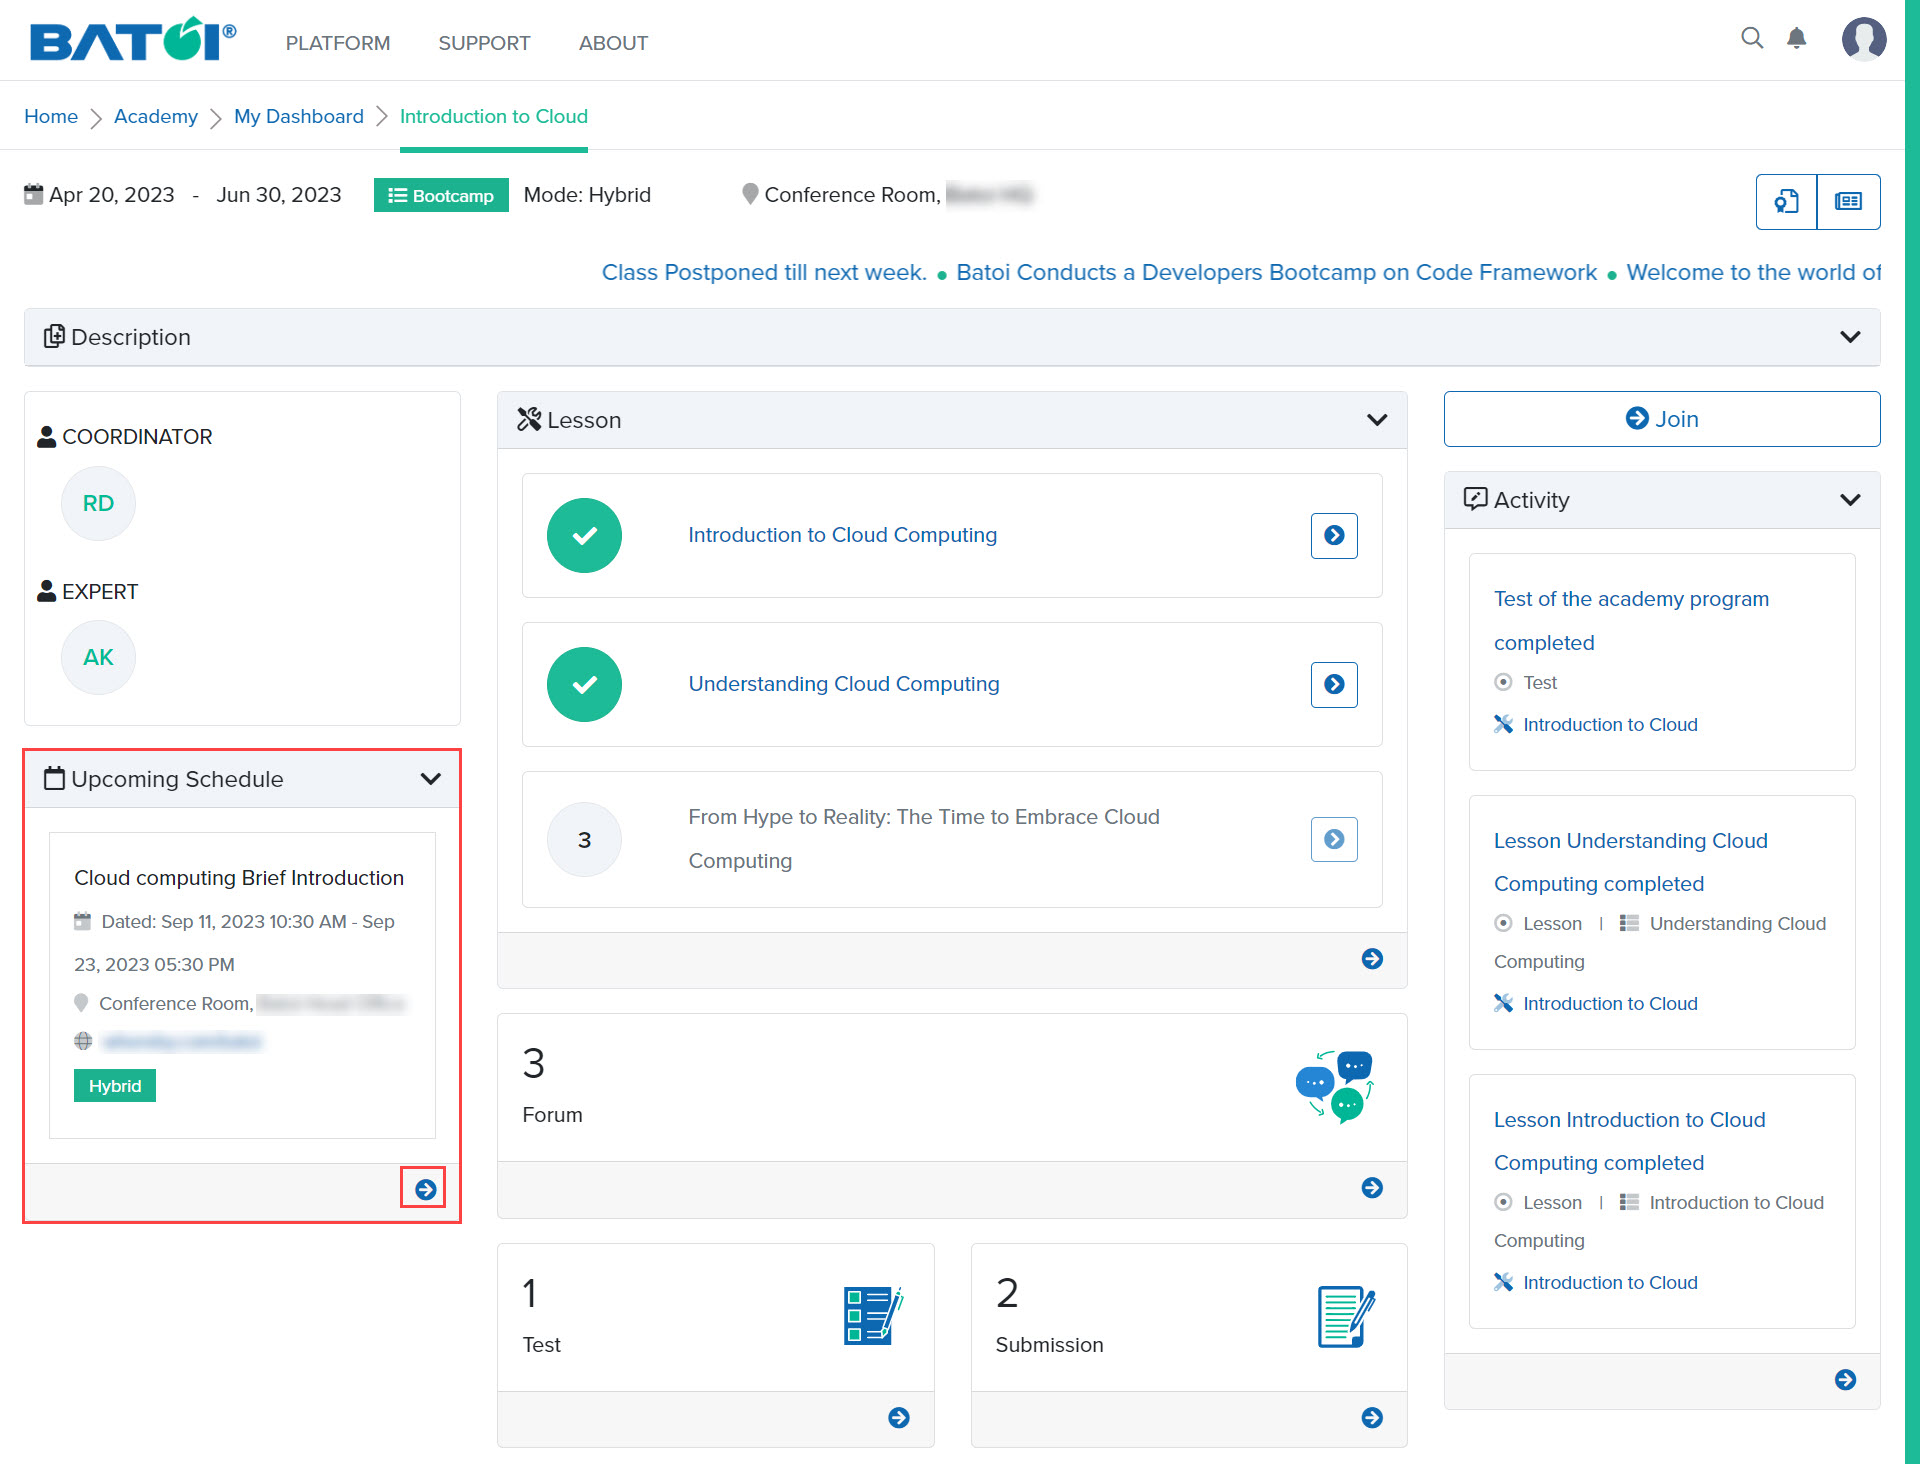Click the AK expert avatar
Image resolution: width=1920 pixels, height=1464 pixels.
(98, 658)
